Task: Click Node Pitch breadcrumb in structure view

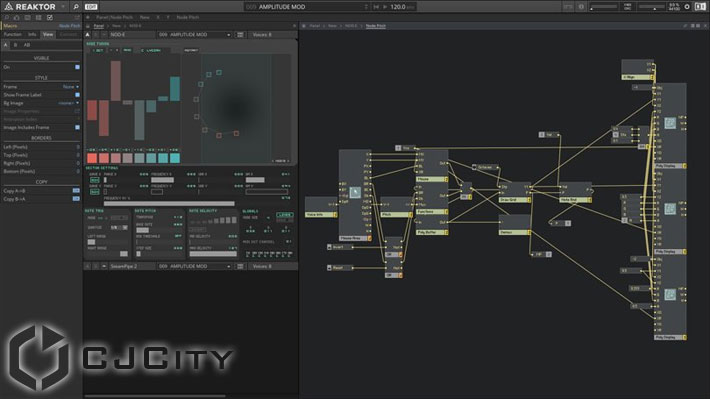Action: pyautogui.click(x=376, y=26)
